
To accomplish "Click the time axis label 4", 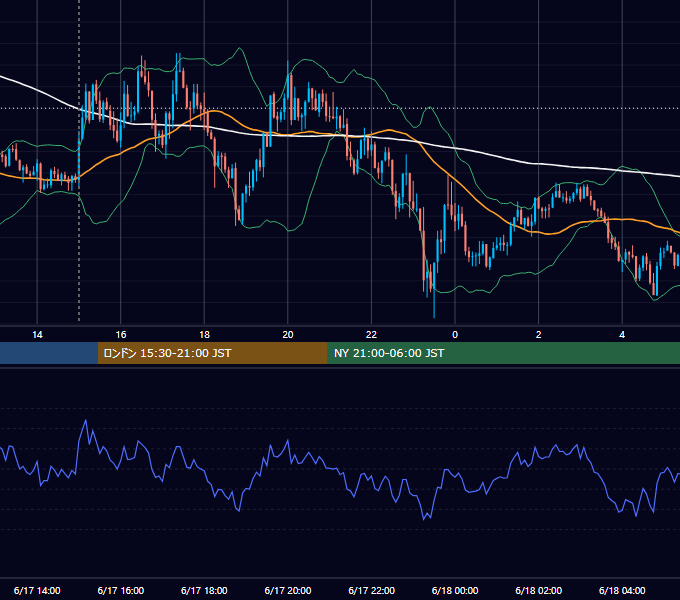I will point(622,335).
